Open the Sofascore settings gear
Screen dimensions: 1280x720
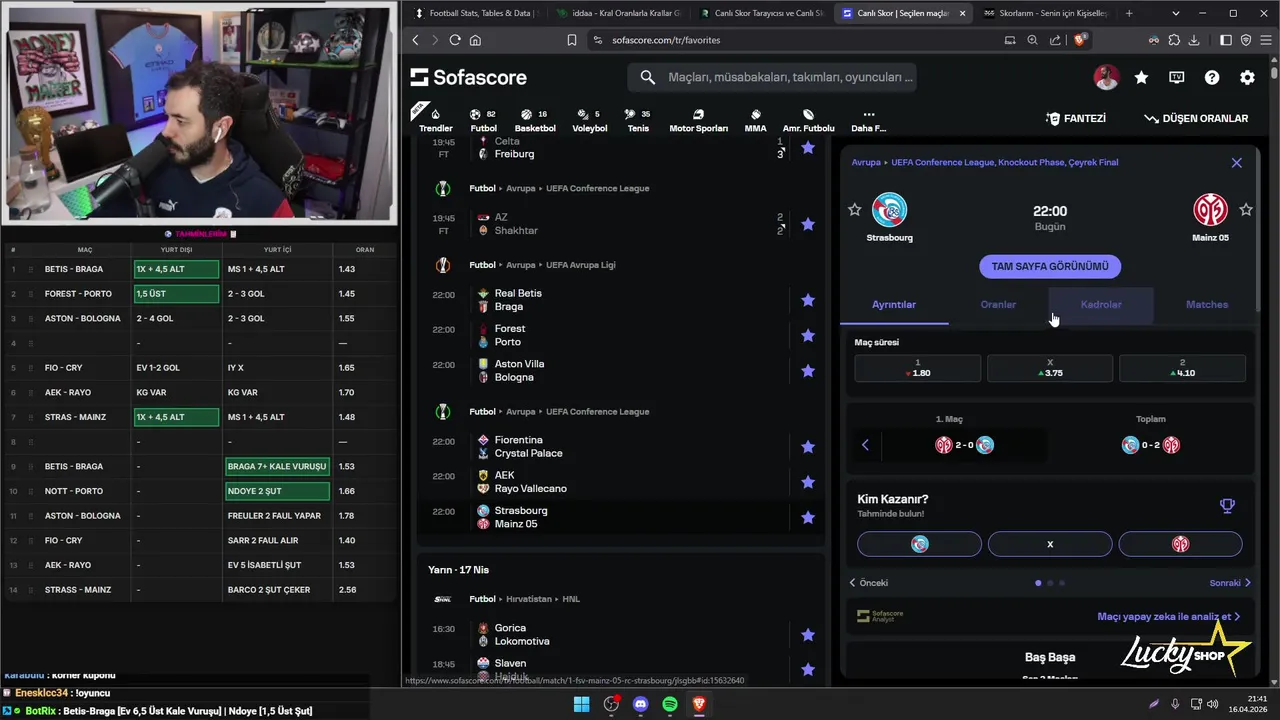1247,77
